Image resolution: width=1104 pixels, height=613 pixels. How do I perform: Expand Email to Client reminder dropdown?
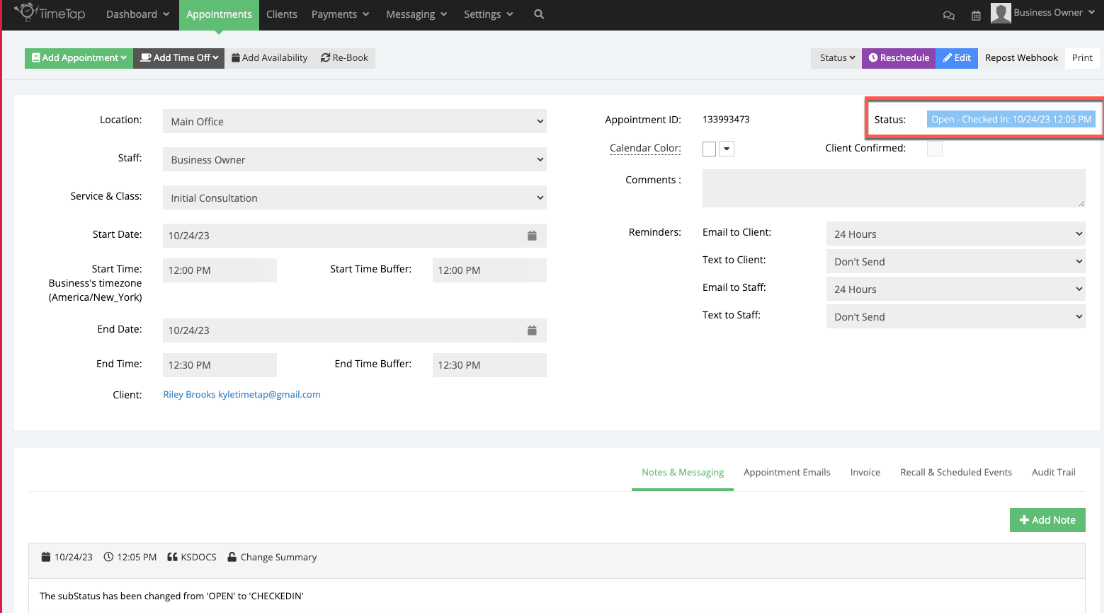pyautogui.click(x=955, y=234)
